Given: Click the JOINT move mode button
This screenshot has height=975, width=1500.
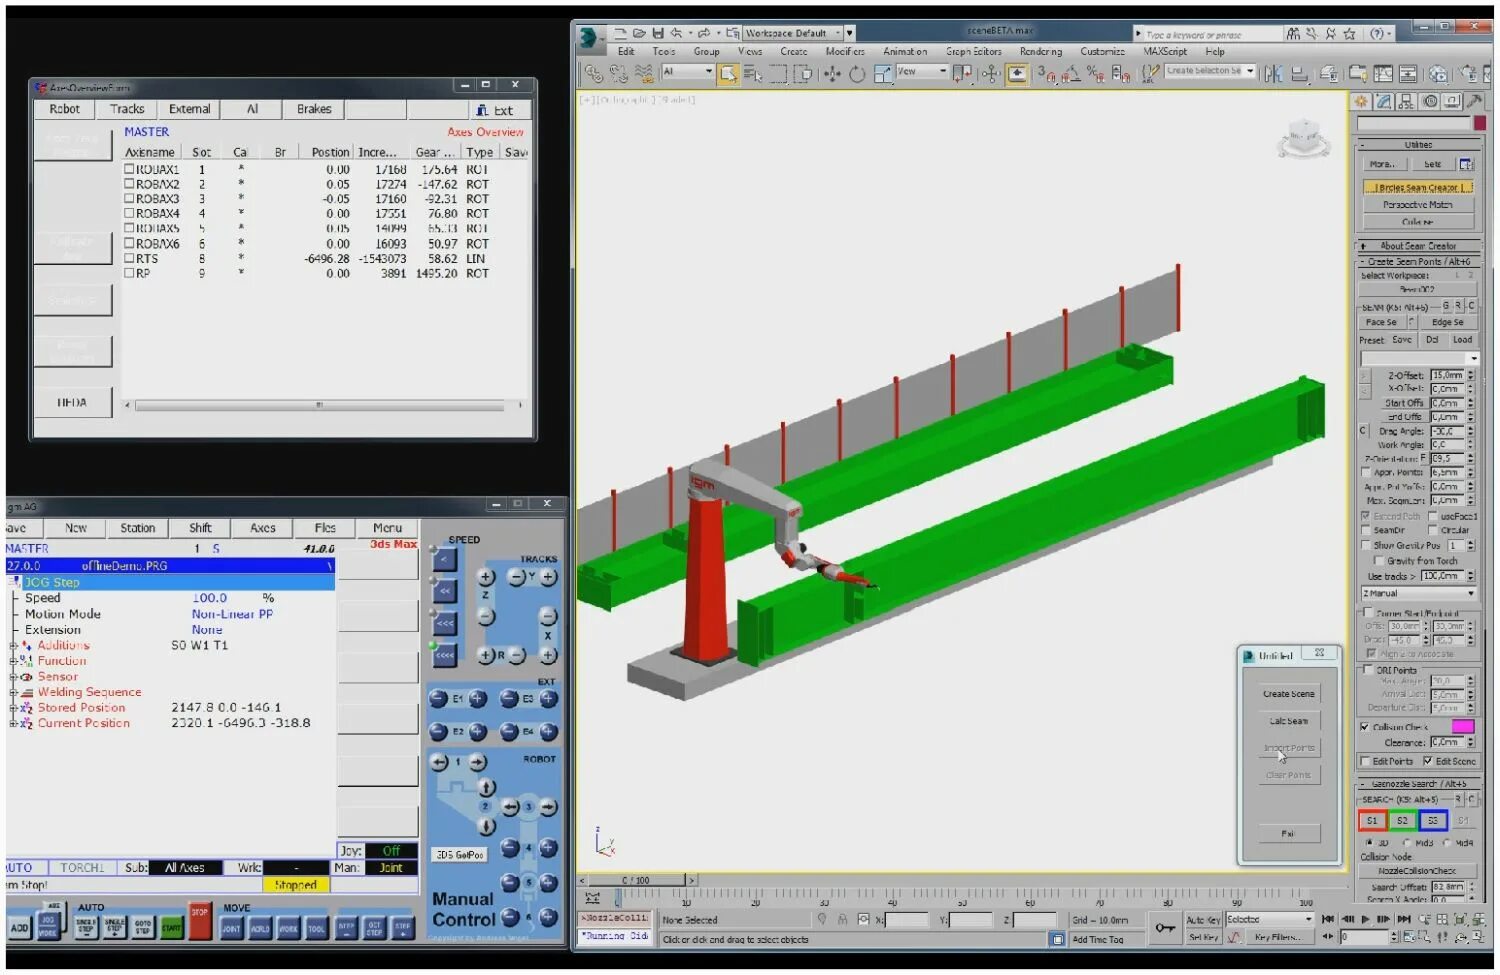Looking at the screenshot, I should tap(231, 928).
